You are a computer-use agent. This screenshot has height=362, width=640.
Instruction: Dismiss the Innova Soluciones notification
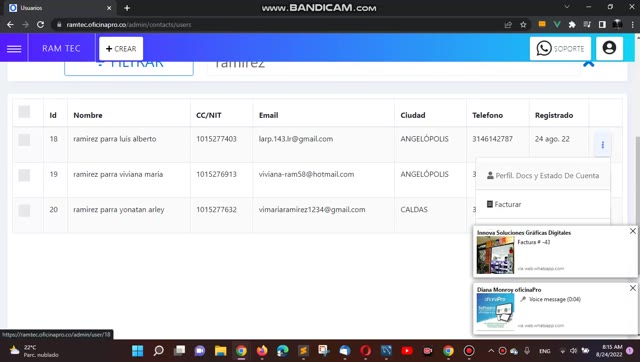tap(633, 231)
